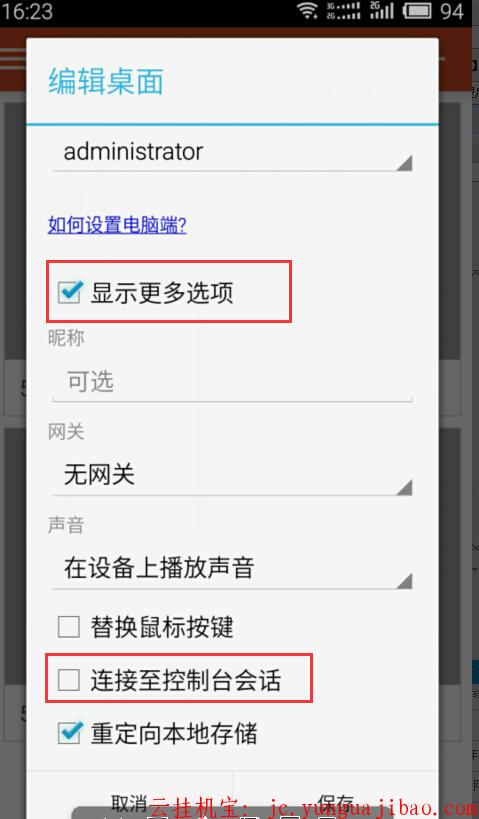479x819 pixels.
Task: Open 在设备上播放声音 sound dropdown
Action: click(x=232, y=569)
